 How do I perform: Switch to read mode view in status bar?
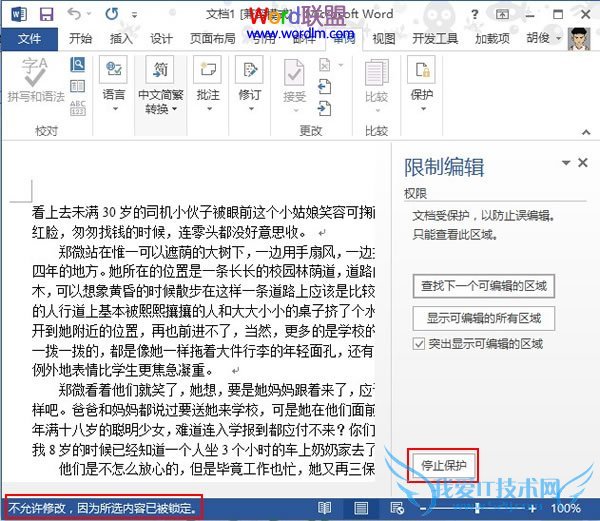pyautogui.click(x=325, y=508)
